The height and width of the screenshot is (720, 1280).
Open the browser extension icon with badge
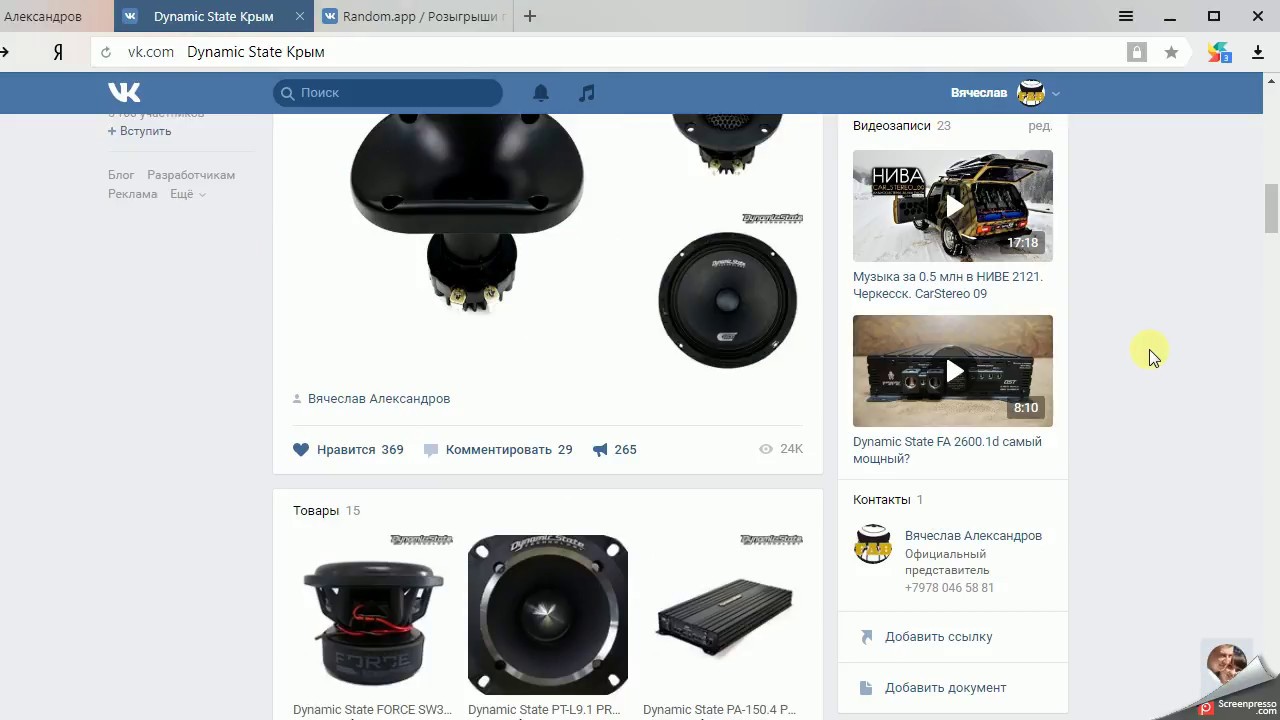click(1219, 52)
